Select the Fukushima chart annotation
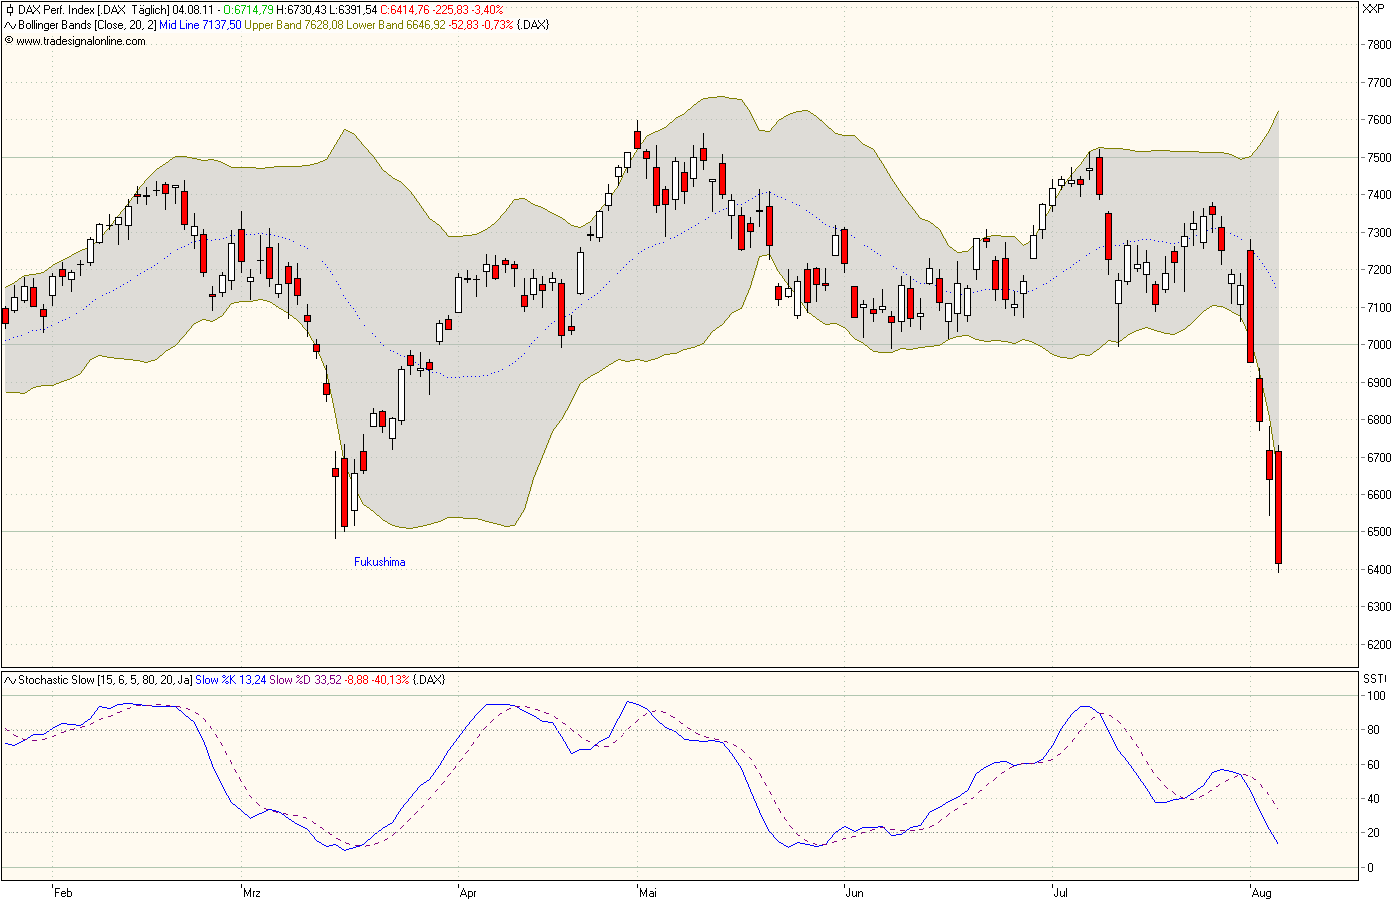 pos(378,561)
